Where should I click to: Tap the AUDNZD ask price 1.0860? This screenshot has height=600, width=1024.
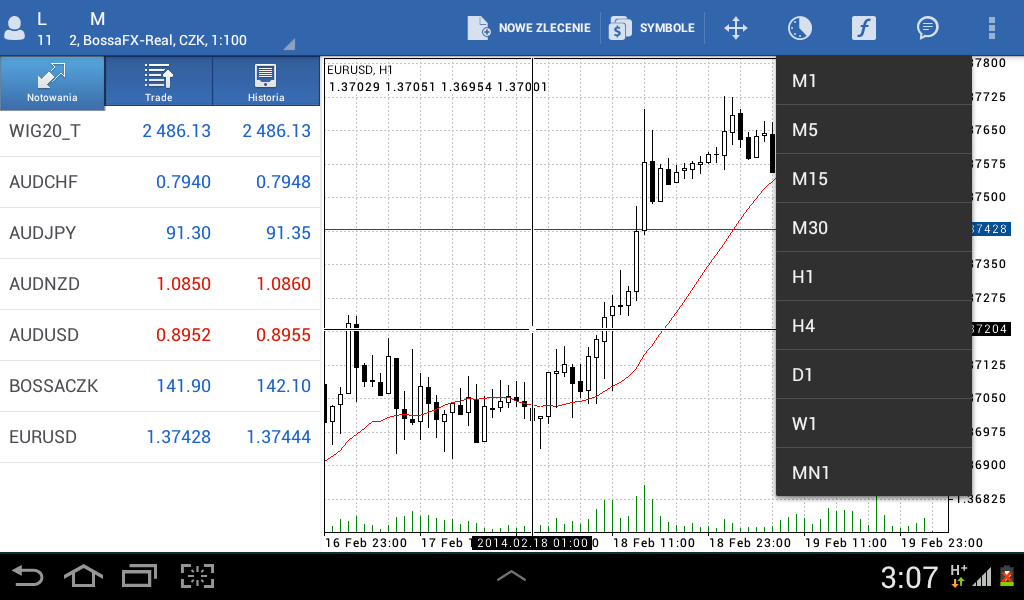pyautogui.click(x=283, y=284)
